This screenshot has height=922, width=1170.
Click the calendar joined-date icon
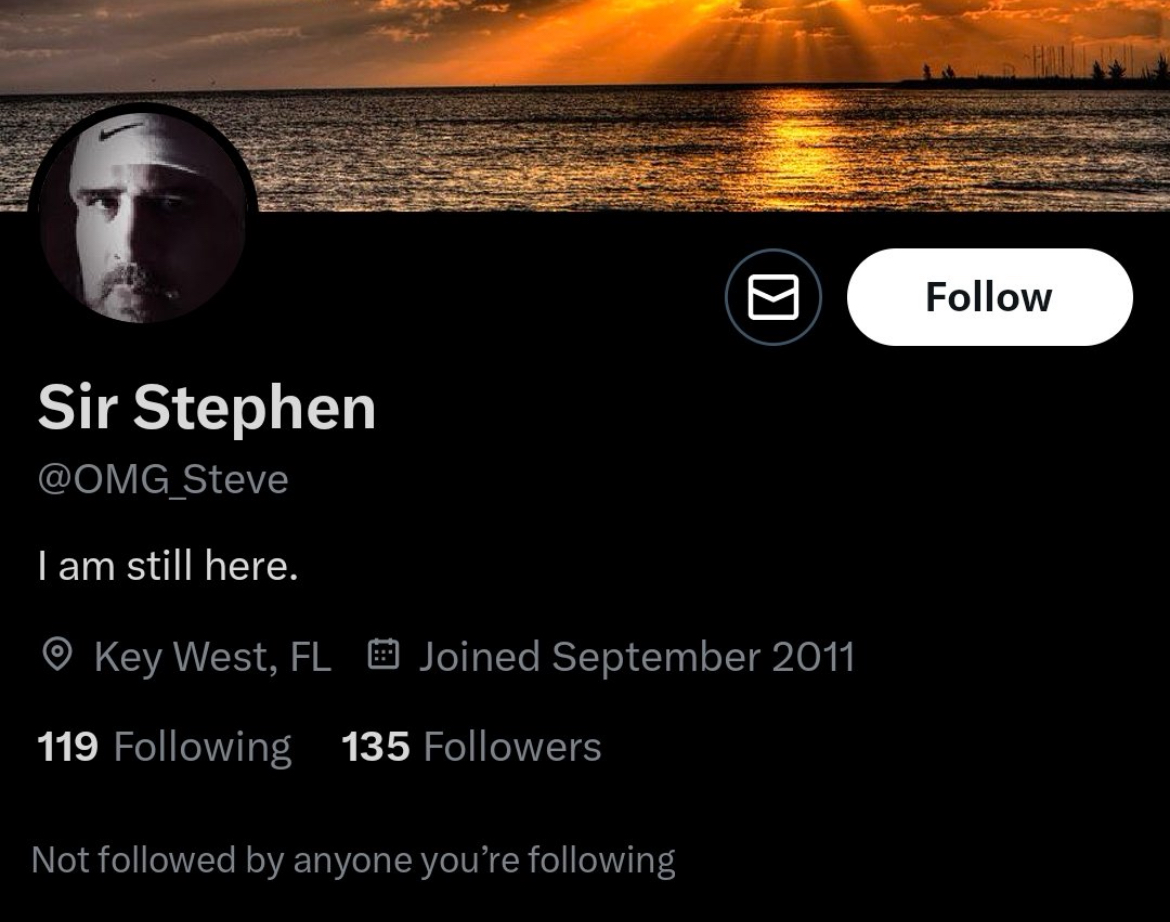(x=384, y=653)
